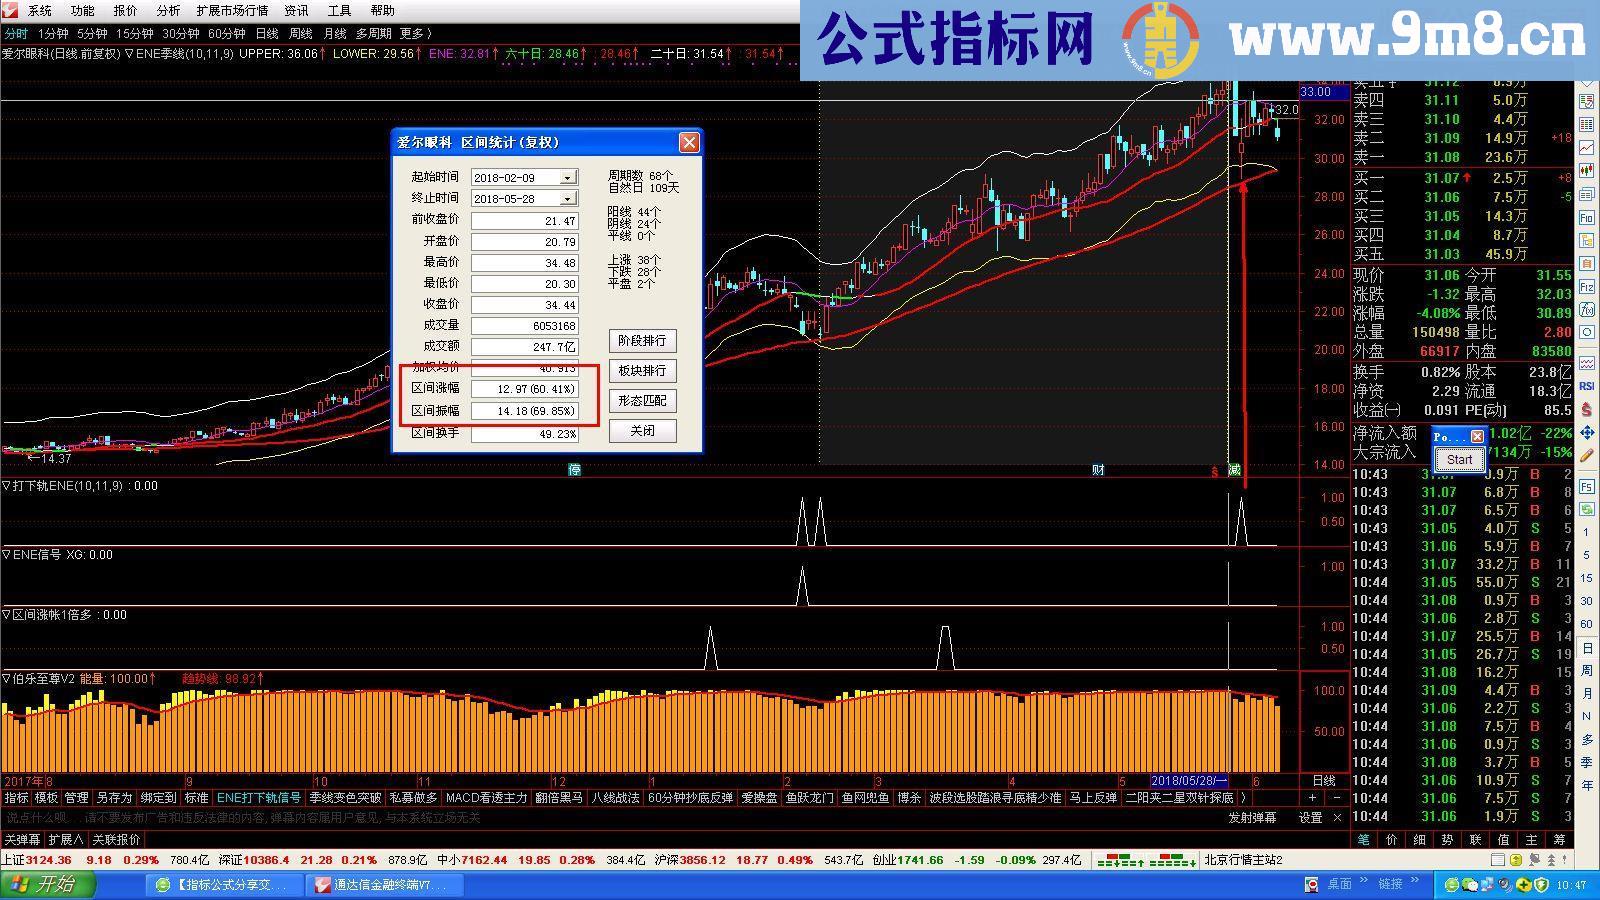Viewport: 1600px width, 900px height.
Task: Click the minus button beside indicator tabs
Action: point(1336,798)
